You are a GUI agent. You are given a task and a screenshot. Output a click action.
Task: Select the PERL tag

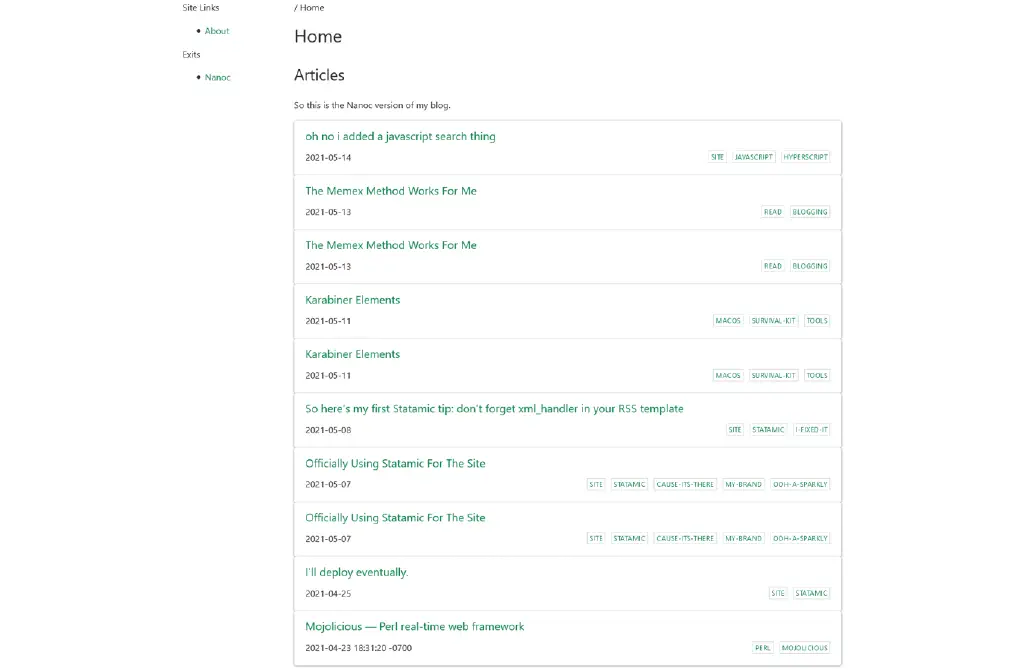pos(763,648)
